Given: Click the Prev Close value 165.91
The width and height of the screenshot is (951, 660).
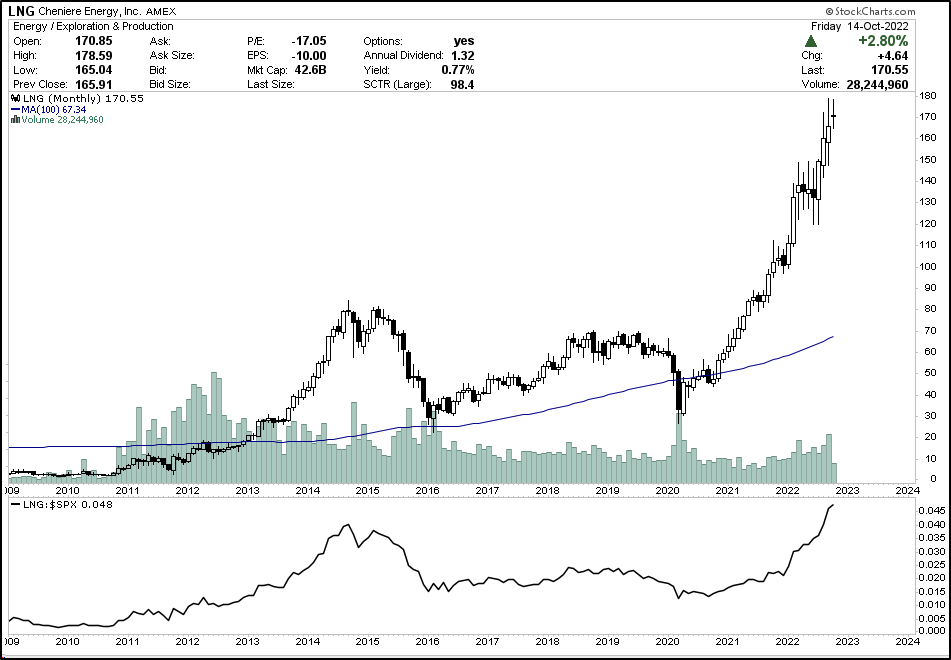Looking at the screenshot, I should pos(93,84).
